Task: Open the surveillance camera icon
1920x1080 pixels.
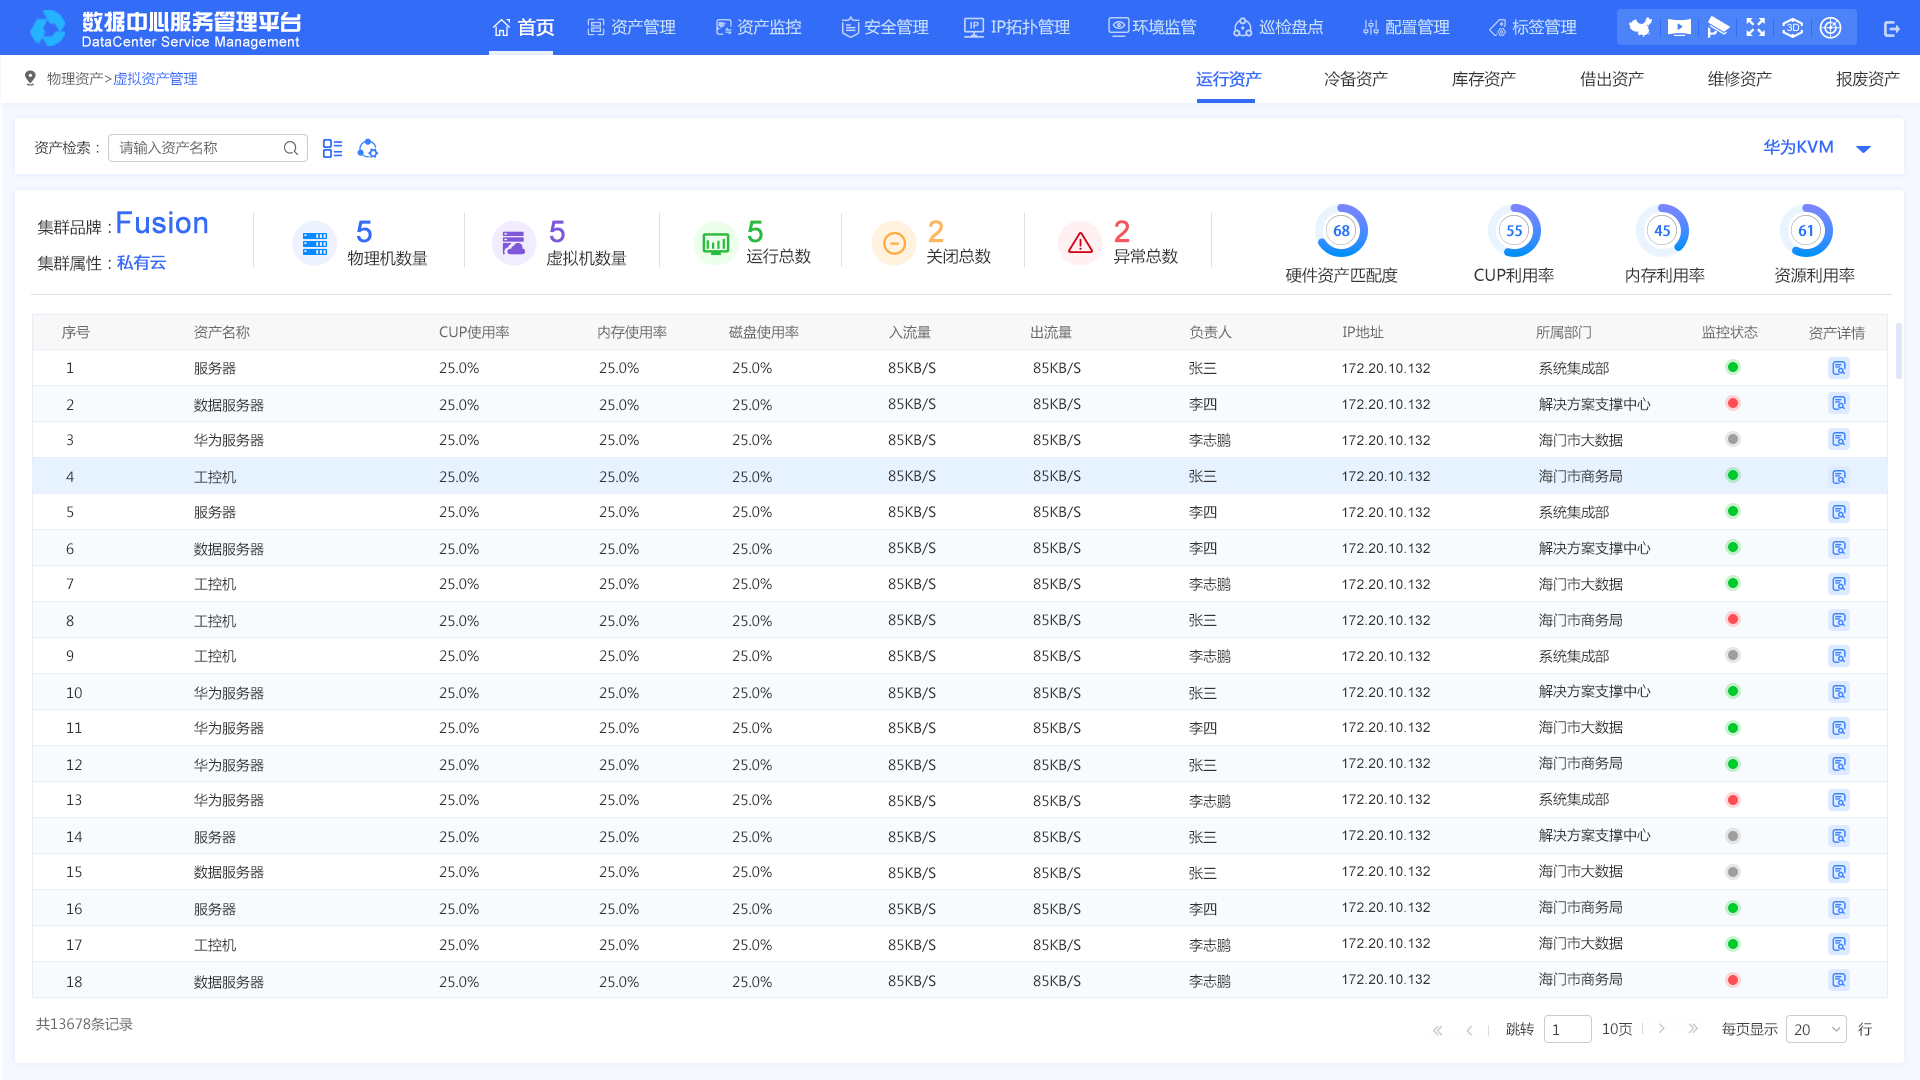Action: click(1717, 27)
